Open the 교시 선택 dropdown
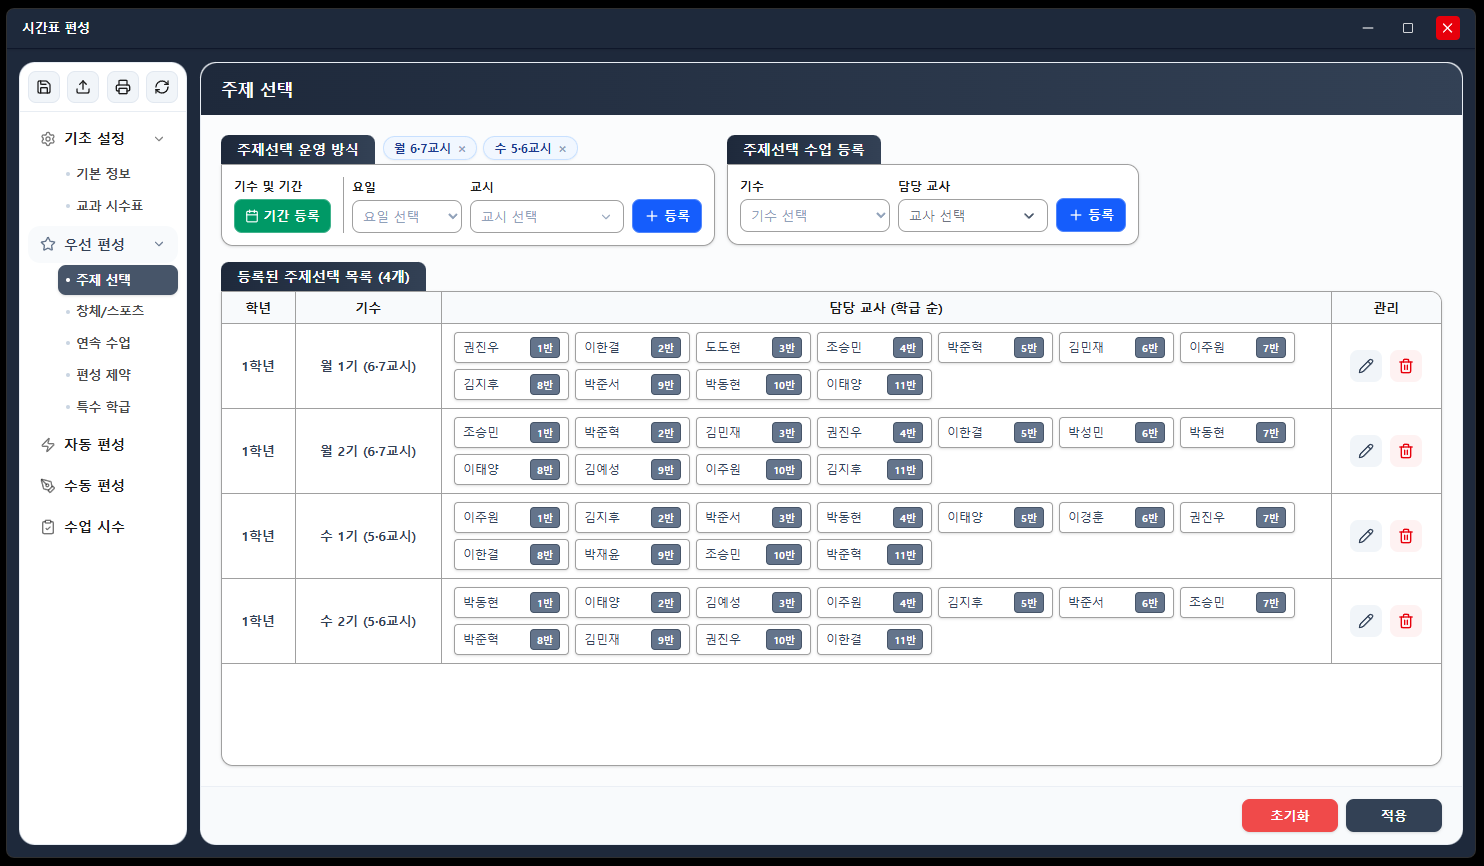 (547, 216)
